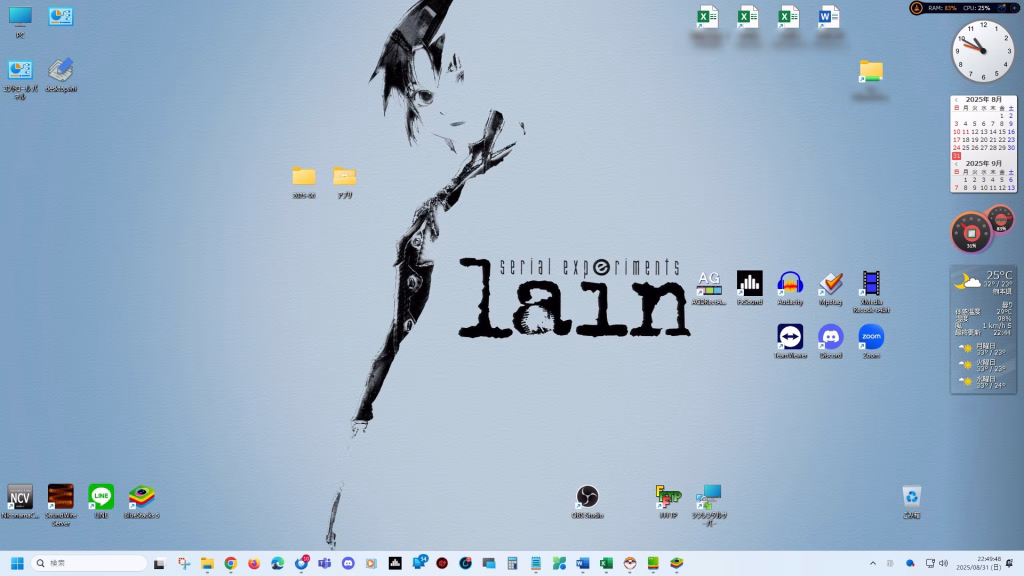This screenshot has width=1024, height=576.
Task: Go to previous month in 2025年 8月 calendar
Action: [956, 100]
